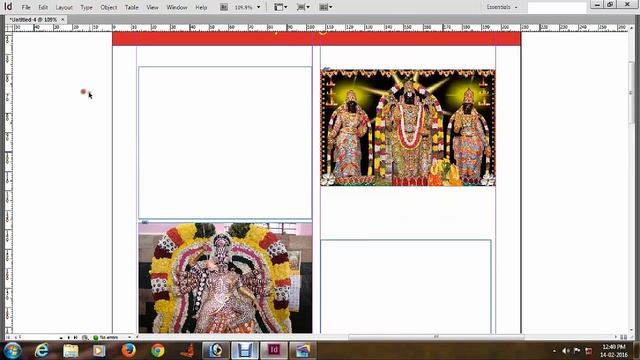The image size is (640, 360).
Task: Switch to the media player app in taskbar
Action: click(216, 350)
